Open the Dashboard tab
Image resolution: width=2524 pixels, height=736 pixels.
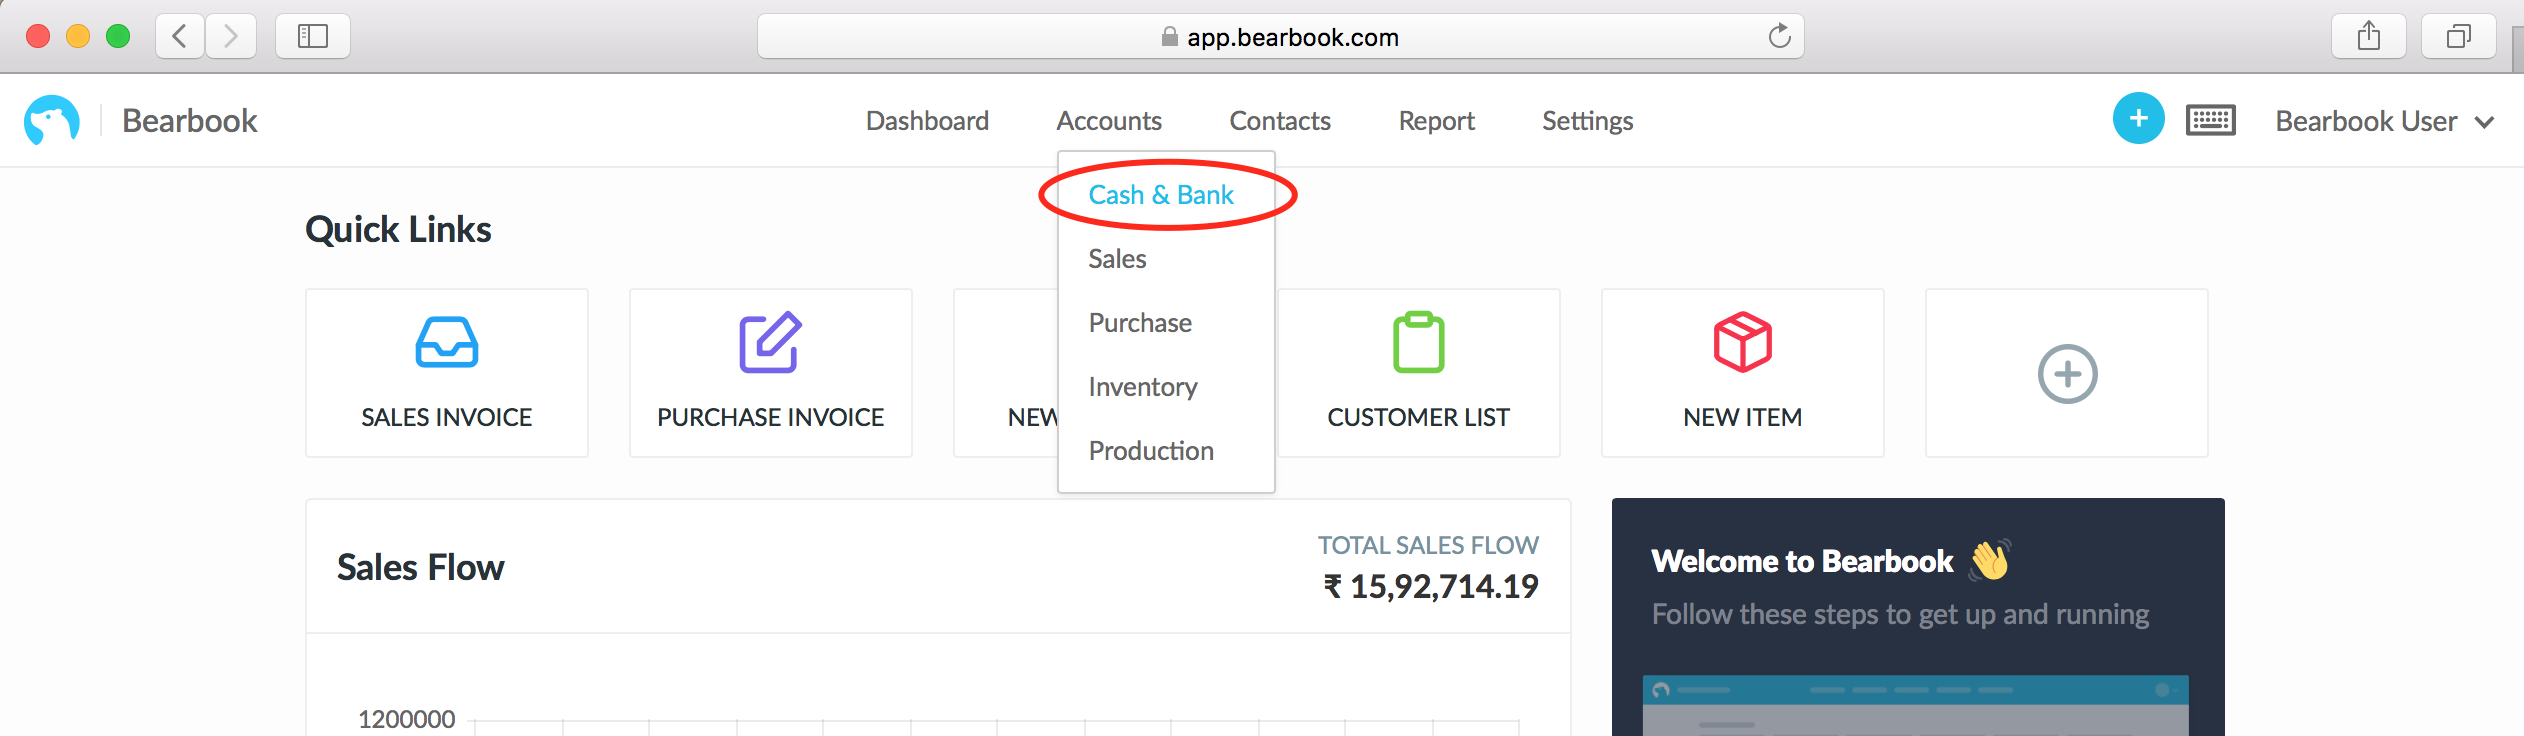[x=927, y=121]
